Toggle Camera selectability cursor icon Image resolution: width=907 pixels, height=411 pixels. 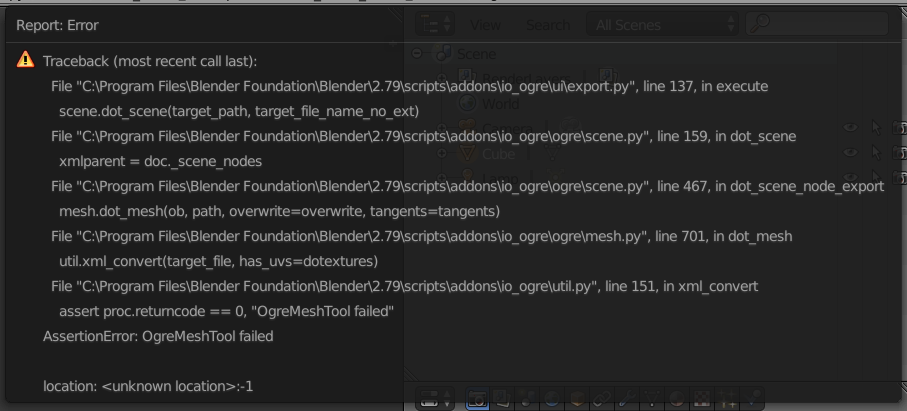[876, 128]
